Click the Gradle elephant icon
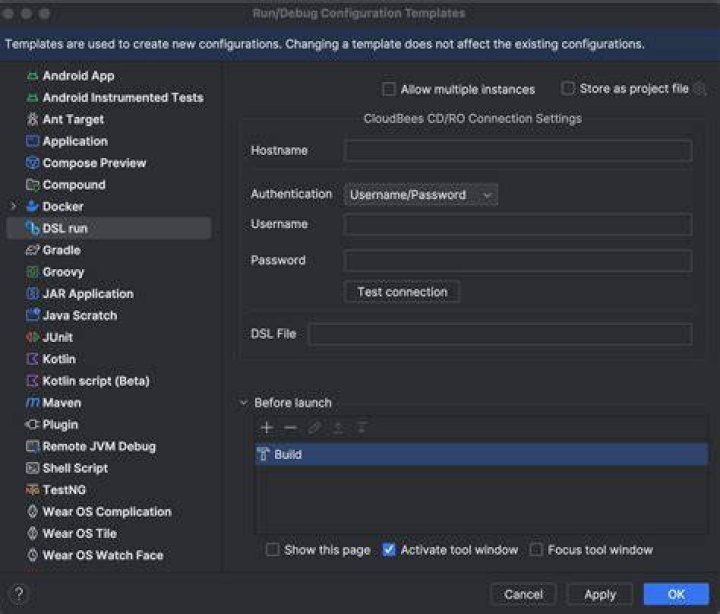This screenshot has width=720, height=614. point(32,250)
